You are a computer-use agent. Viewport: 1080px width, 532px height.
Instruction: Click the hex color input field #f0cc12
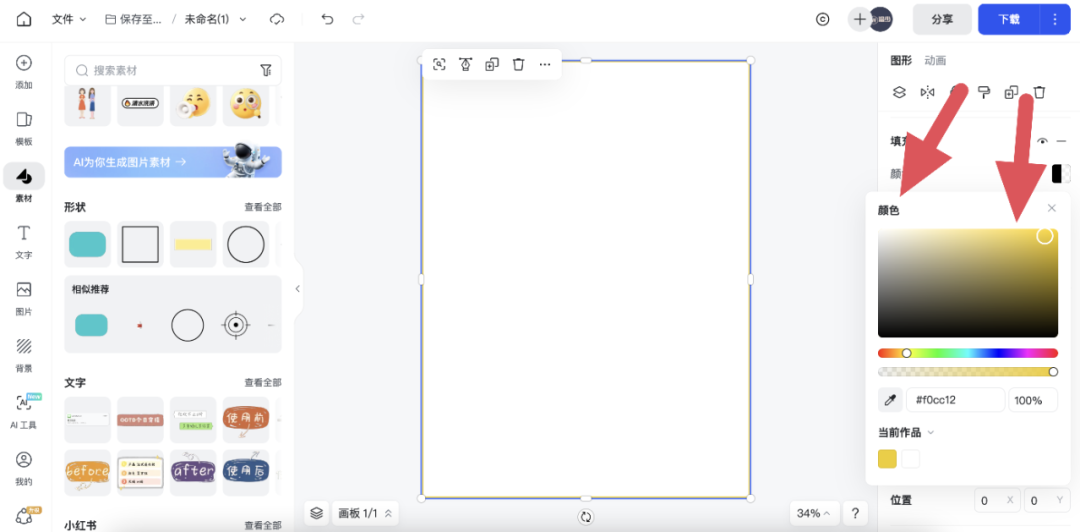(954, 400)
